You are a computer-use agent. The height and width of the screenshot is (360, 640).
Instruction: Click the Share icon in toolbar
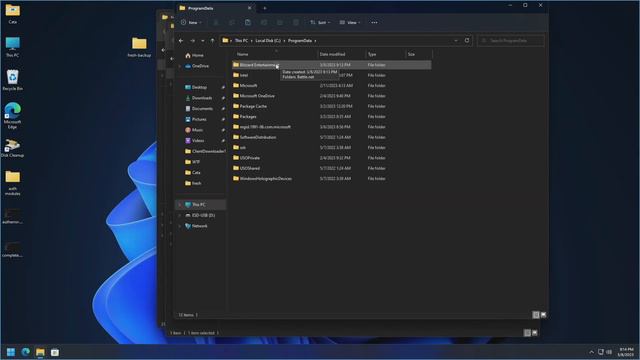280,22
